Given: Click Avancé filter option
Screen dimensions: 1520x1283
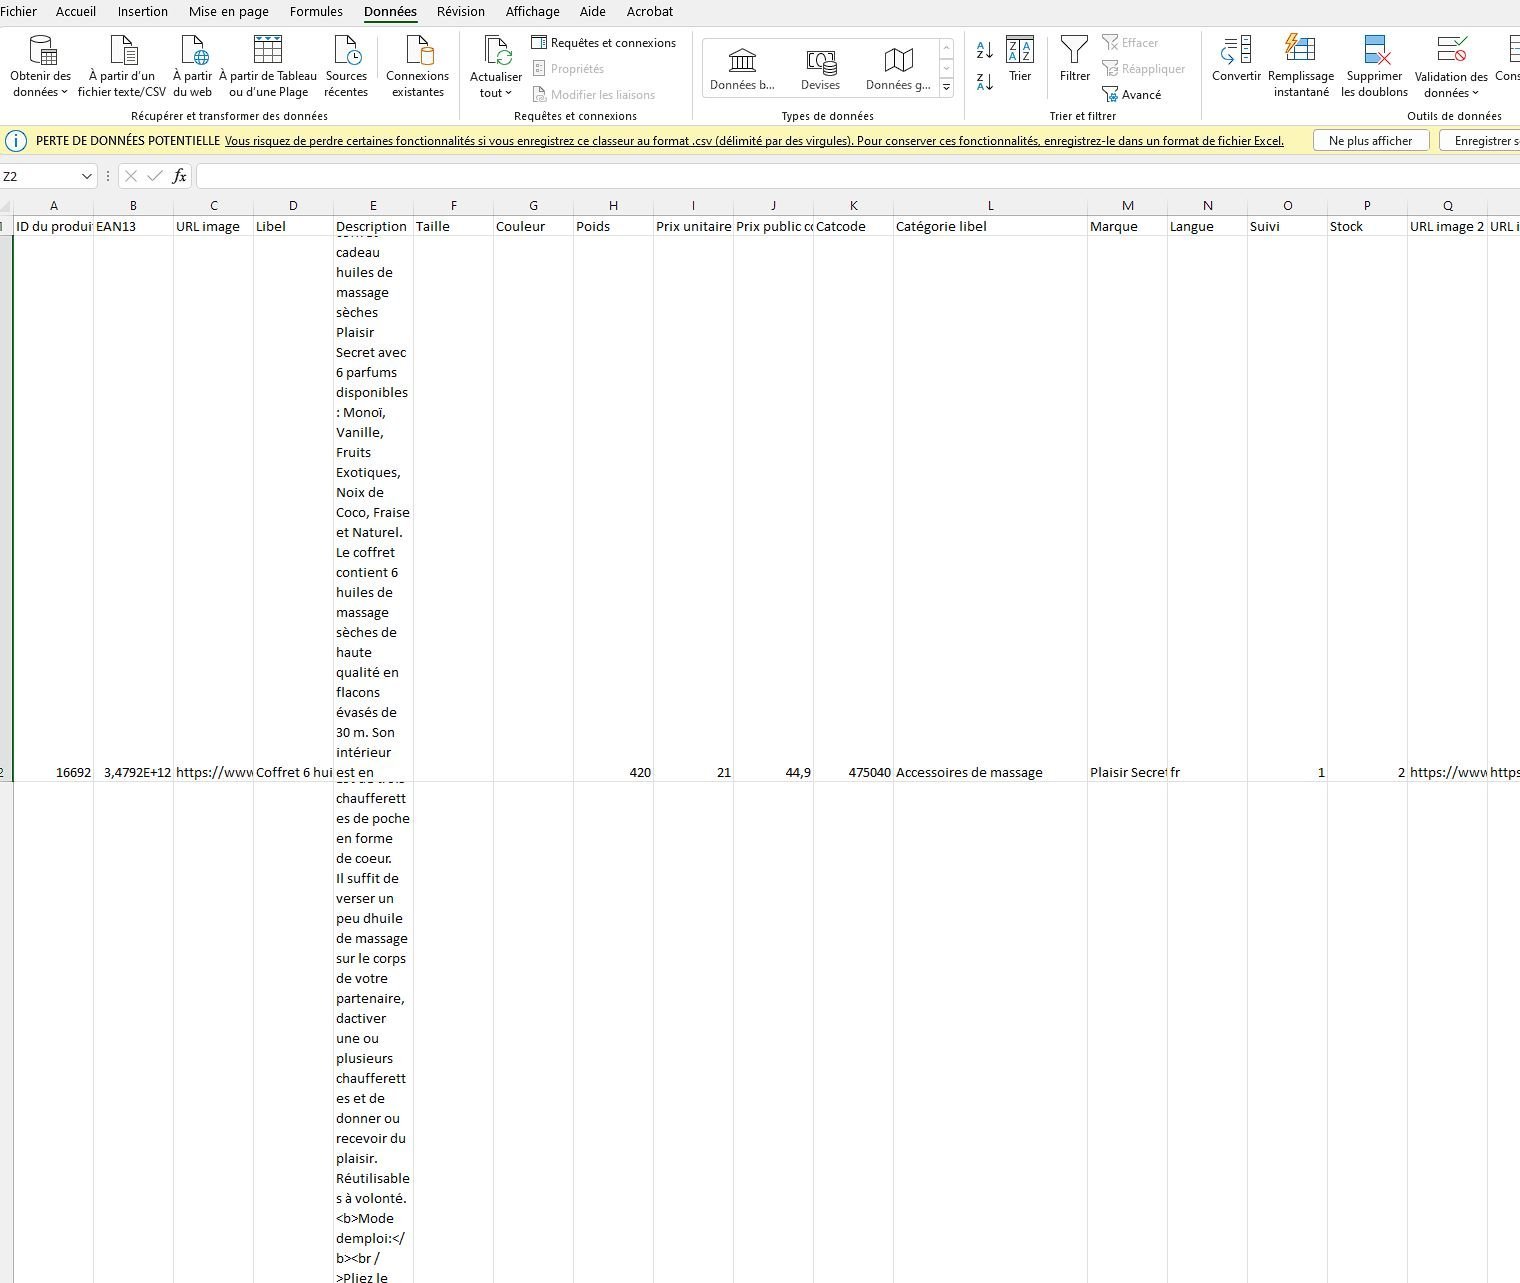Looking at the screenshot, I should tap(1132, 95).
